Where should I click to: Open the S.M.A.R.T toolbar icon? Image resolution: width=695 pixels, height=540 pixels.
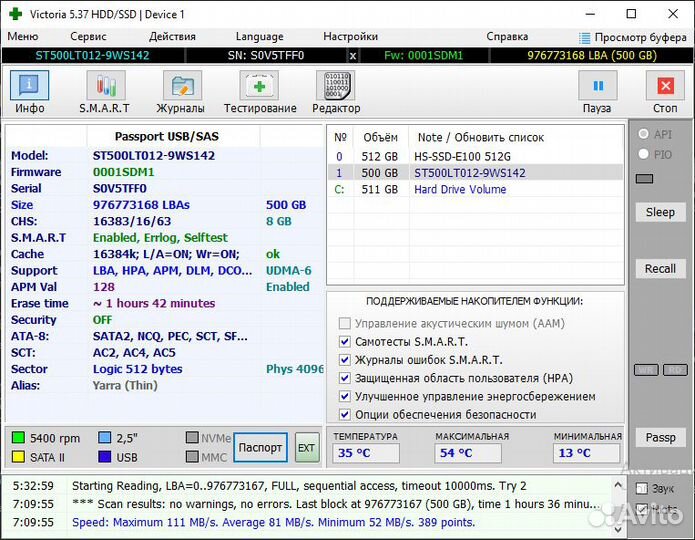(x=105, y=86)
